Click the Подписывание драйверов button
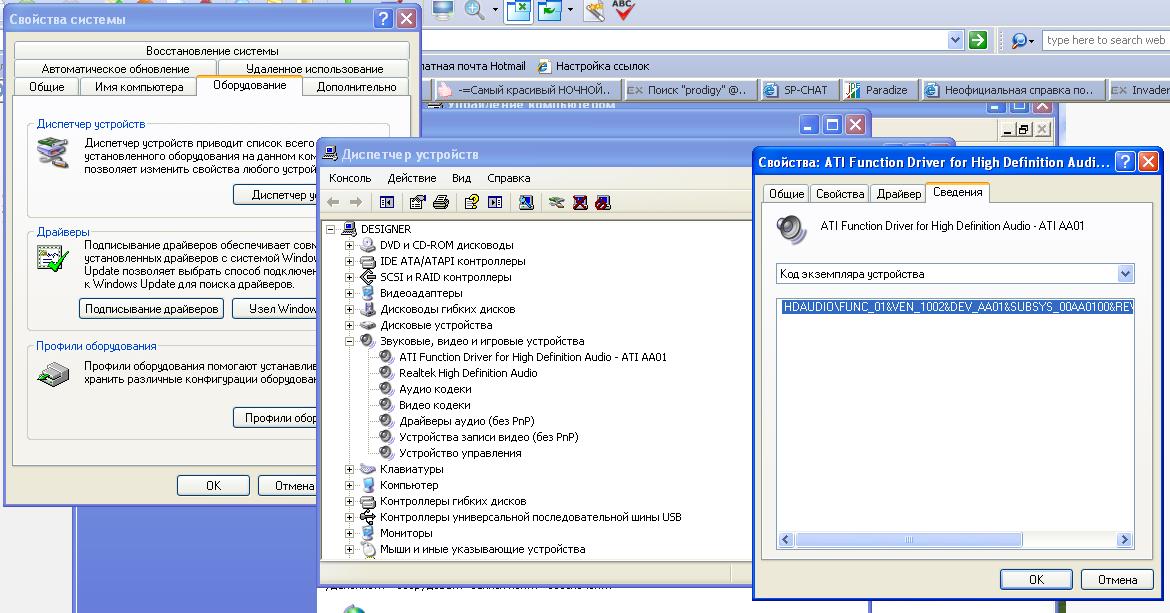 tap(151, 309)
